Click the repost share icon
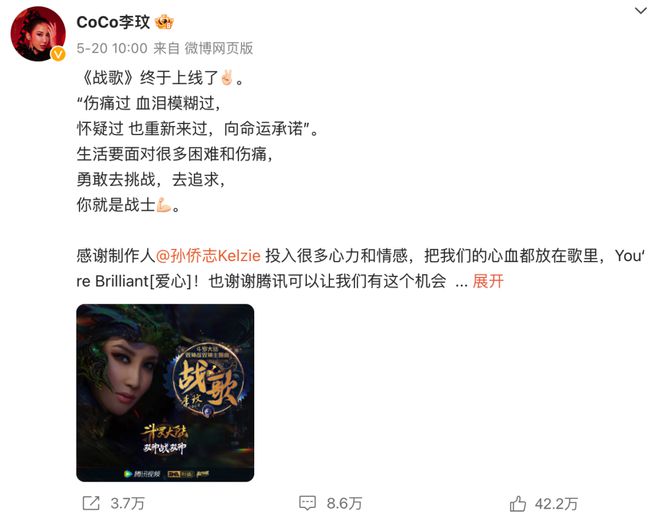Image resolution: width=660 pixels, height=519 pixels. (91, 503)
